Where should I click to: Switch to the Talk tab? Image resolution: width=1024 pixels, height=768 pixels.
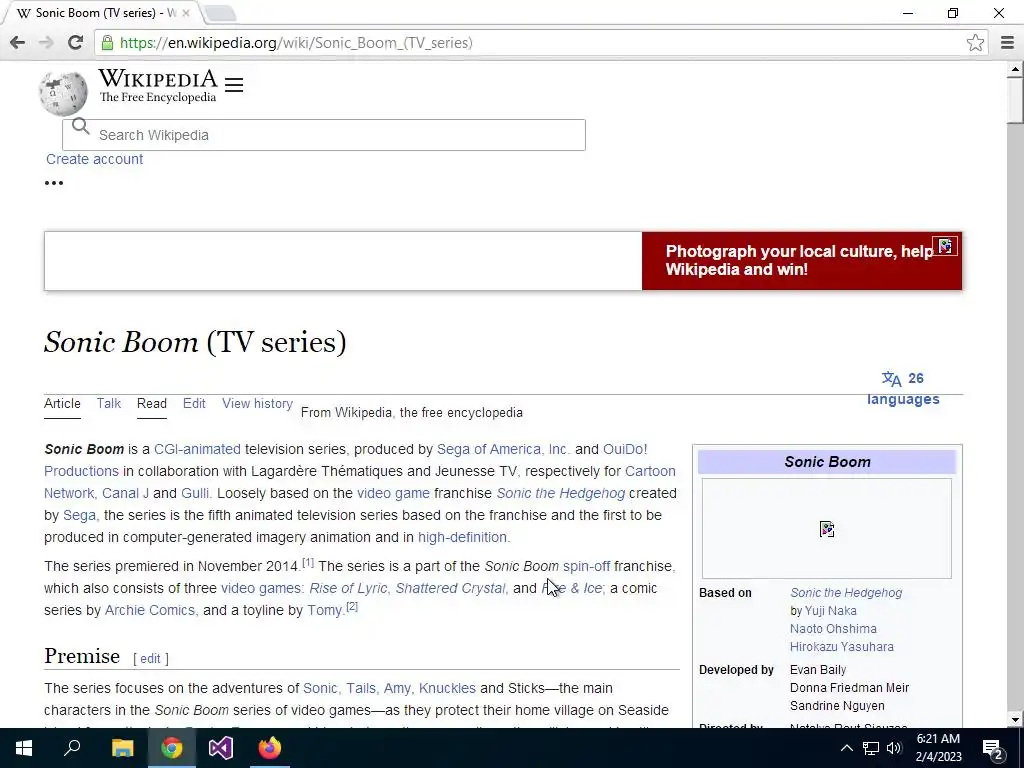point(108,404)
